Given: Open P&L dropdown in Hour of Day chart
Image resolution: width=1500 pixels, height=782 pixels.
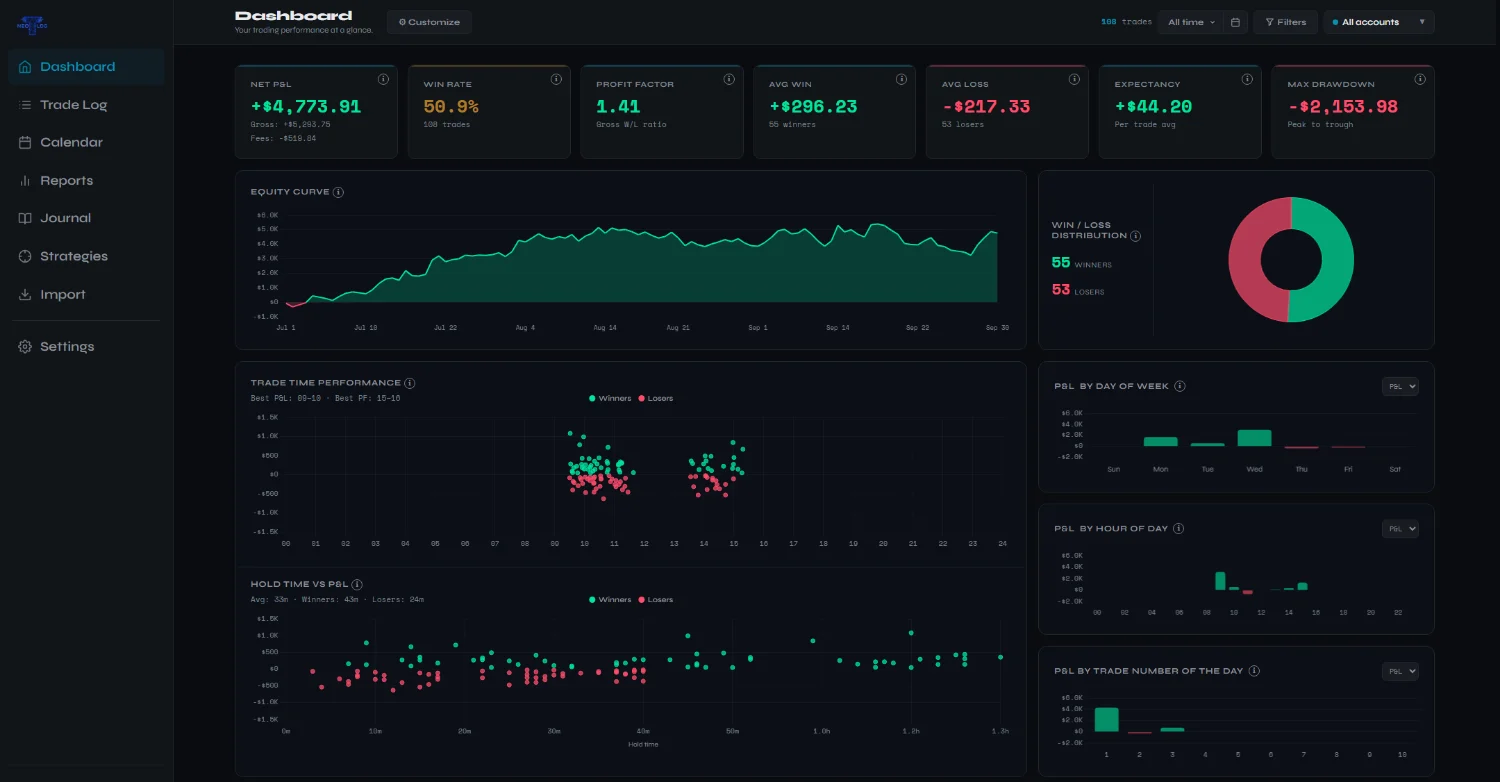Looking at the screenshot, I should [1400, 529].
